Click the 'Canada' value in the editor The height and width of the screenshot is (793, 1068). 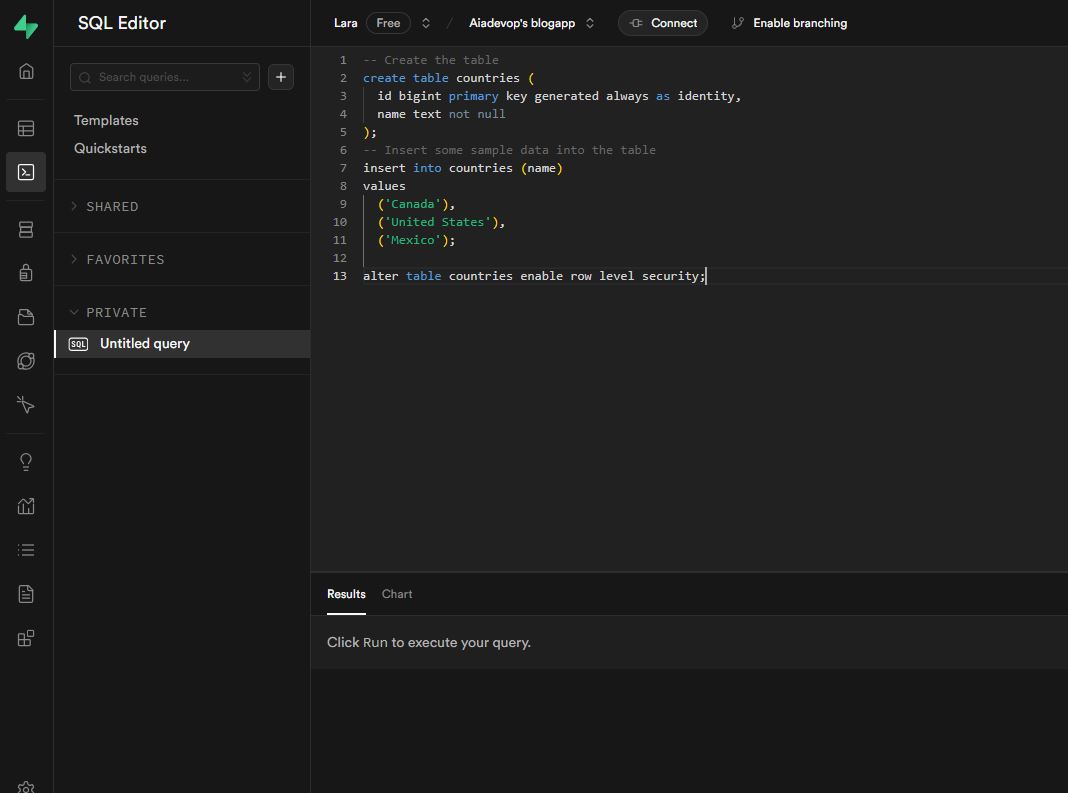click(412, 204)
